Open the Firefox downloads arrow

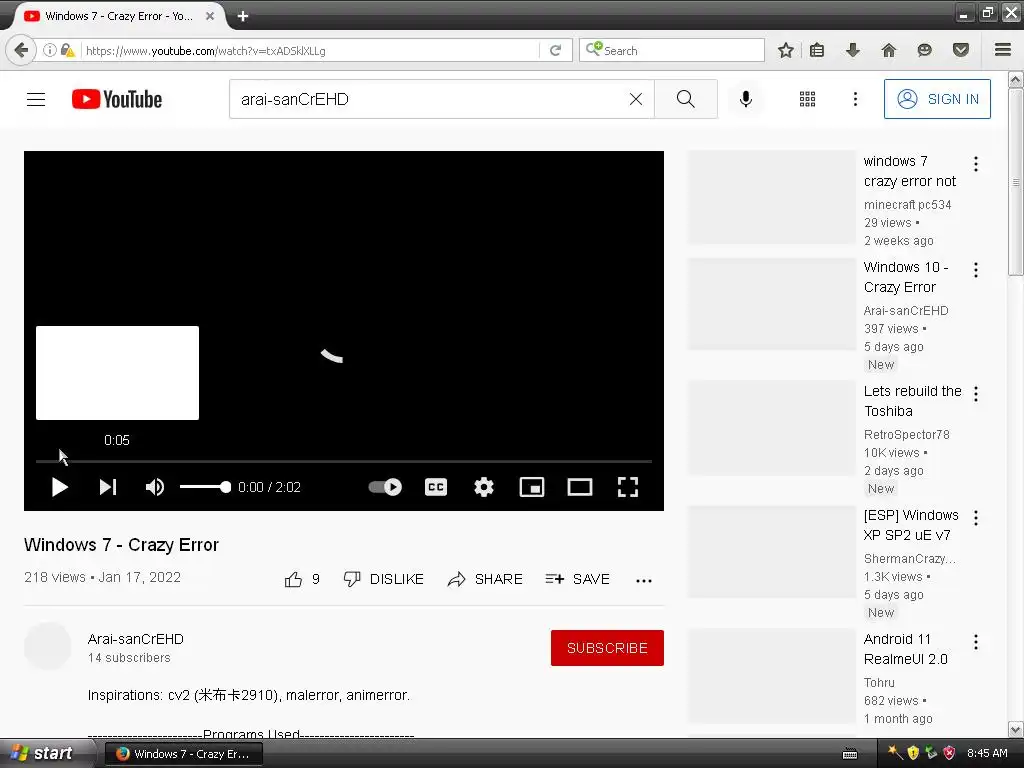point(852,50)
